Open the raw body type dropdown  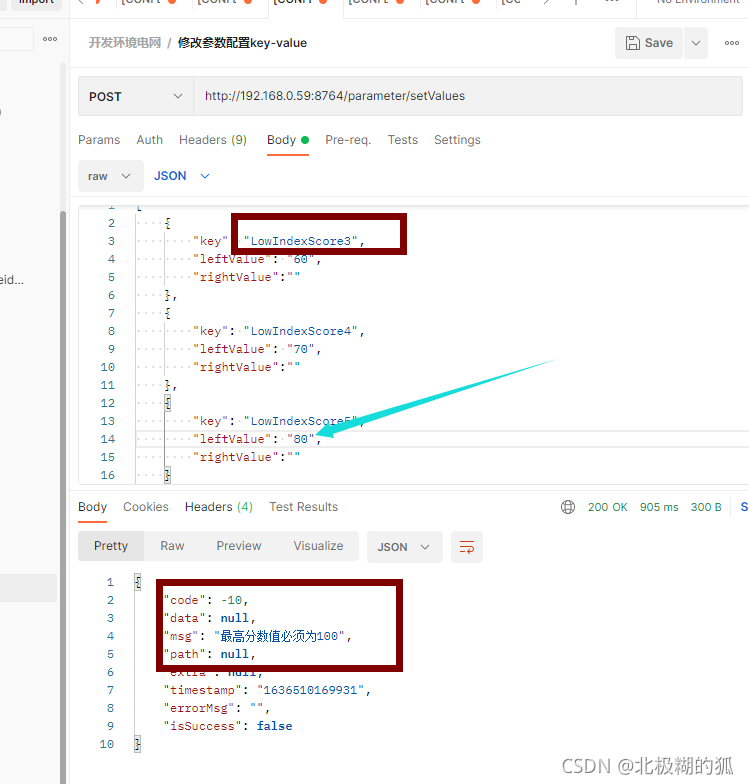[x=110, y=176]
